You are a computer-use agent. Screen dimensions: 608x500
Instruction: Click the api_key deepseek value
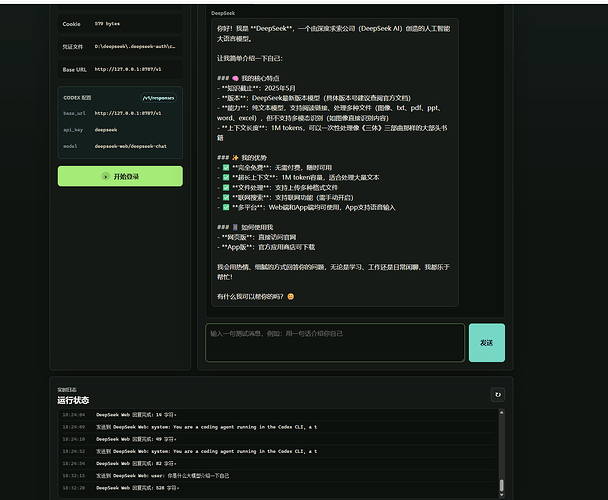(x=106, y=130)
